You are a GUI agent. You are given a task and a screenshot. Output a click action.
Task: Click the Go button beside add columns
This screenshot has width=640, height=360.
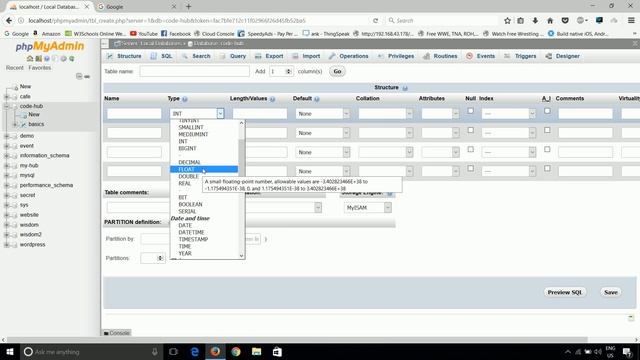pyautogui.click(x=337, y=71)
